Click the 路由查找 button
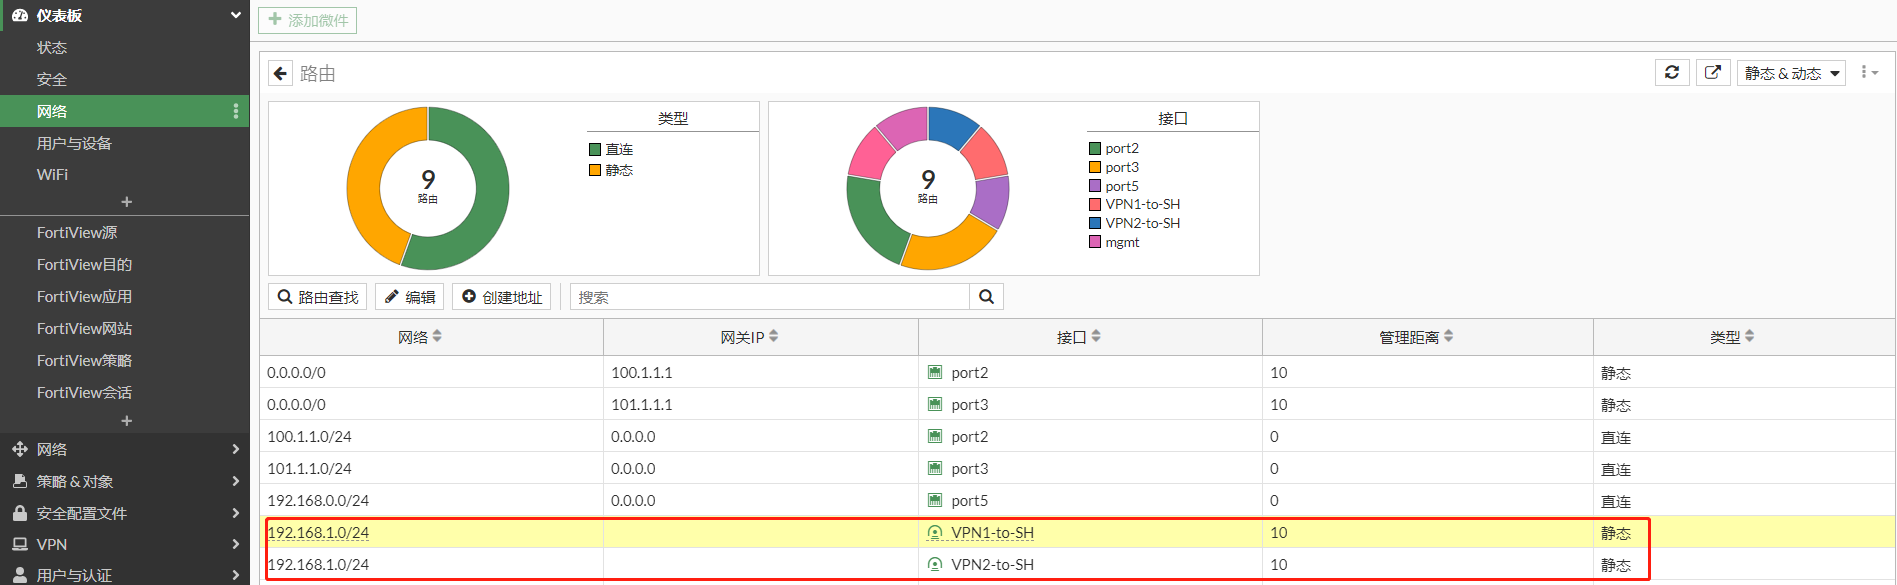The image size is (1897, 585). click(318, 297)
